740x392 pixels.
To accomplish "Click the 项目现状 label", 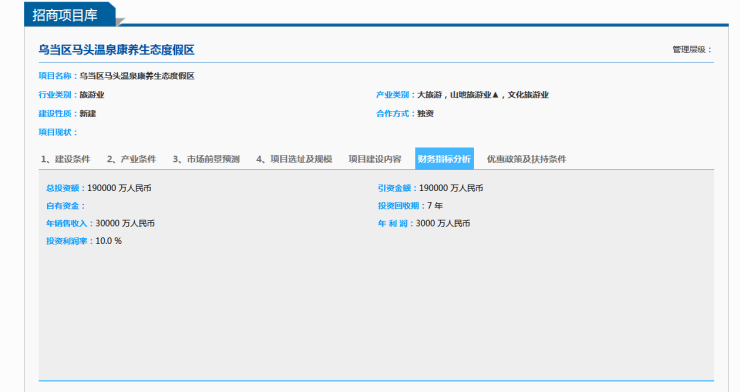I will tap(57, 133).
